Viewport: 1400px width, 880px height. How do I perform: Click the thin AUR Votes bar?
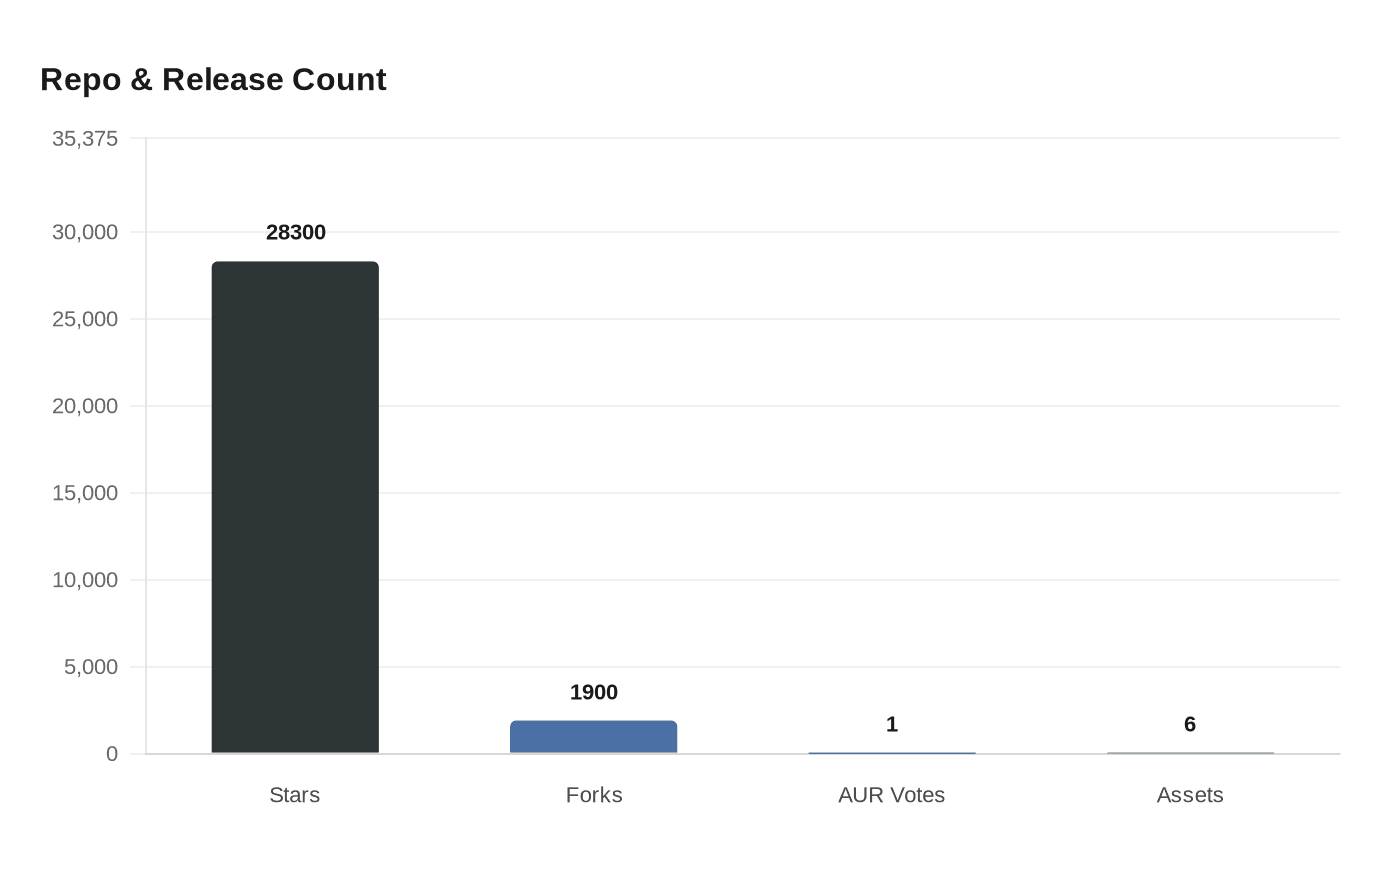(891, 753)
